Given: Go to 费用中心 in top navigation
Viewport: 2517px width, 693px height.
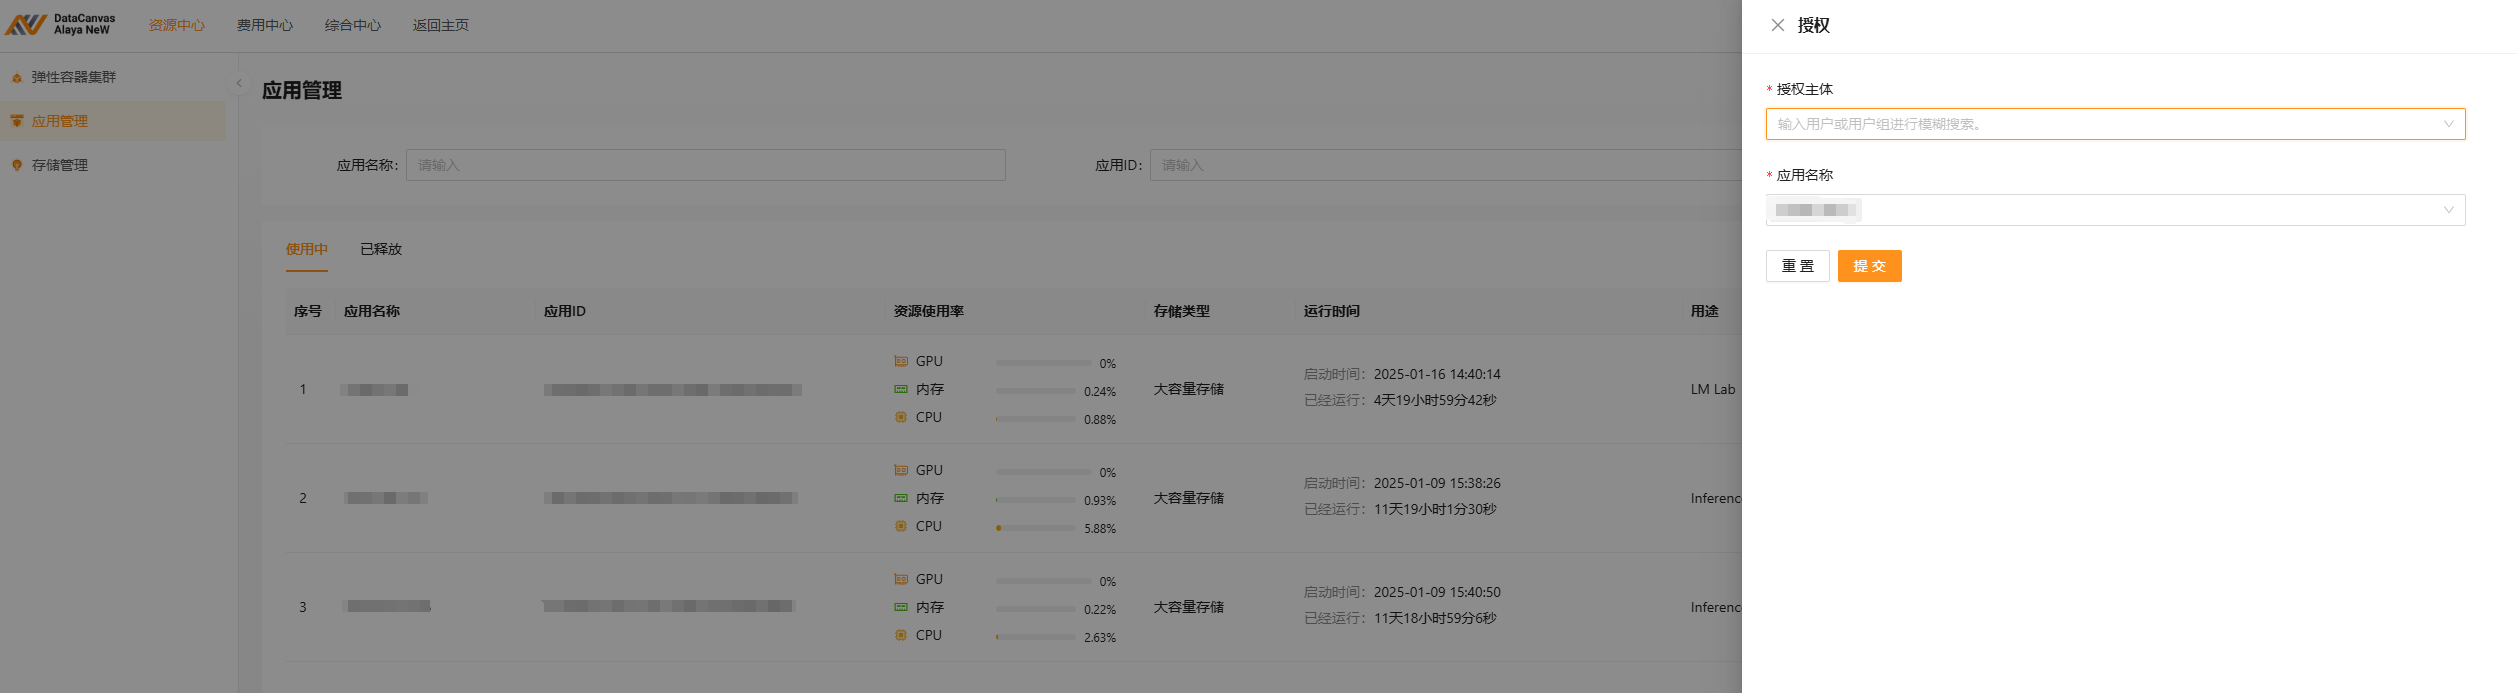Looking at the screenshot, I should point(264,25).
